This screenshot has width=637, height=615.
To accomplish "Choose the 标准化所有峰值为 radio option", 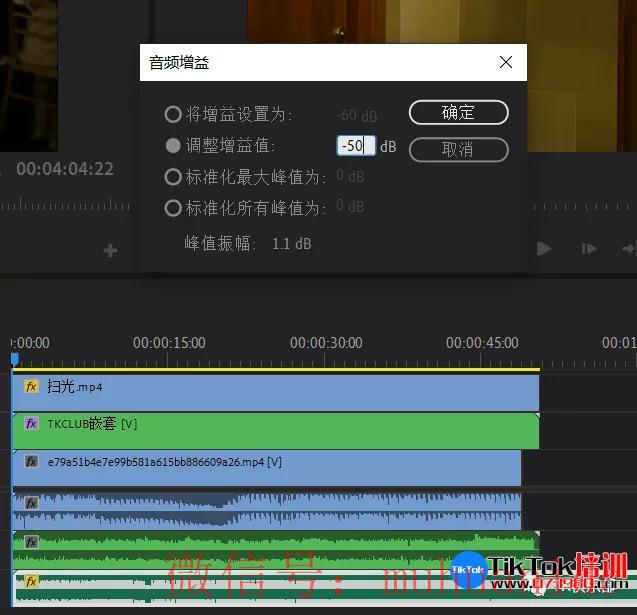I will point(173,208).
